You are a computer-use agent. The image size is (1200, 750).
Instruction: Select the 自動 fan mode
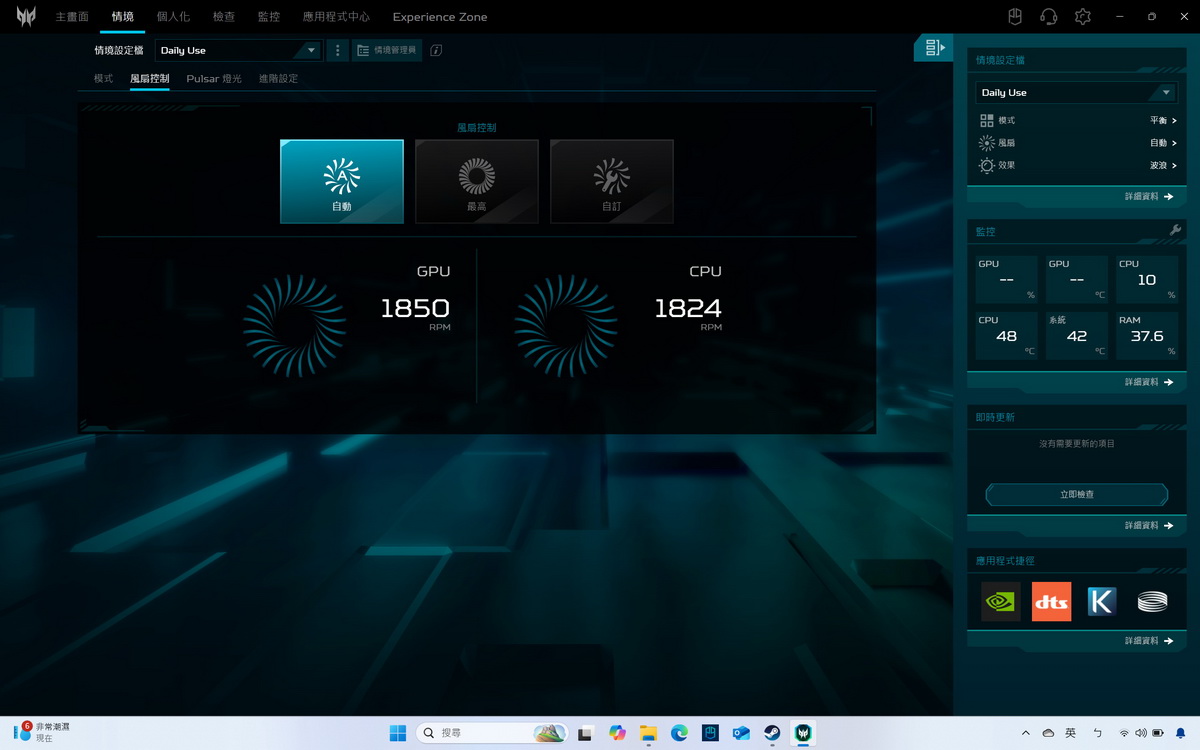pyautogui.click(x=342, y=181)
